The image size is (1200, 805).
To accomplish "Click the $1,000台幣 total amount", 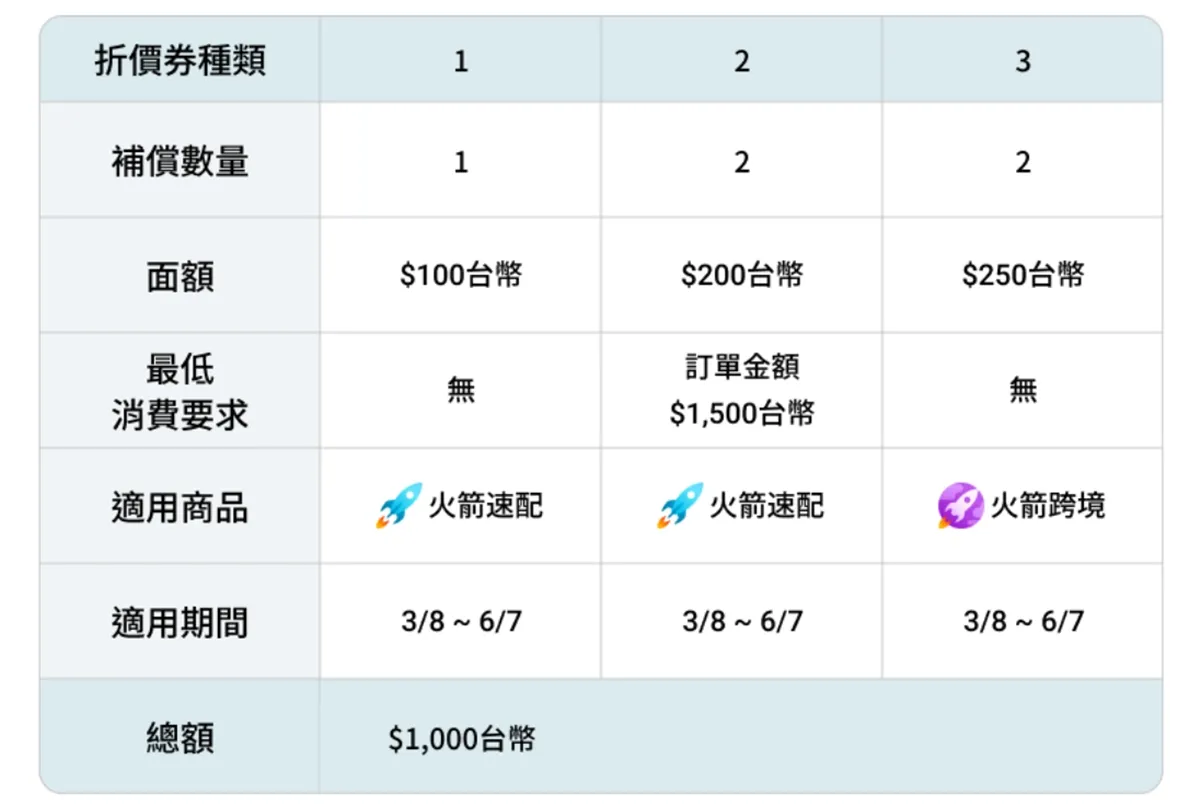I will tap(462, 739).
